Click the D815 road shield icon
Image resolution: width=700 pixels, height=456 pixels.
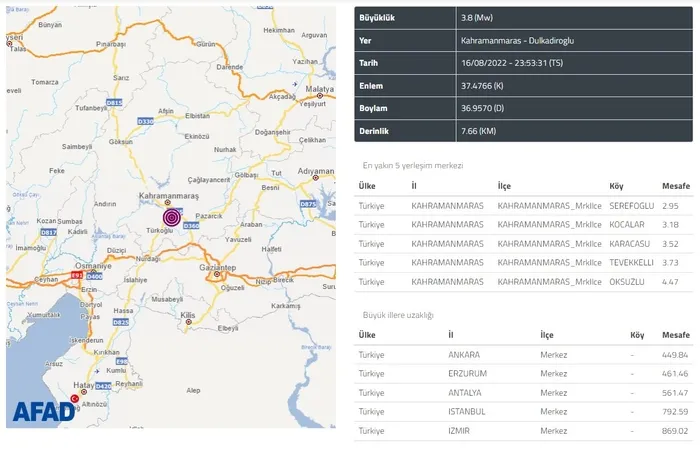pos(114,103)
